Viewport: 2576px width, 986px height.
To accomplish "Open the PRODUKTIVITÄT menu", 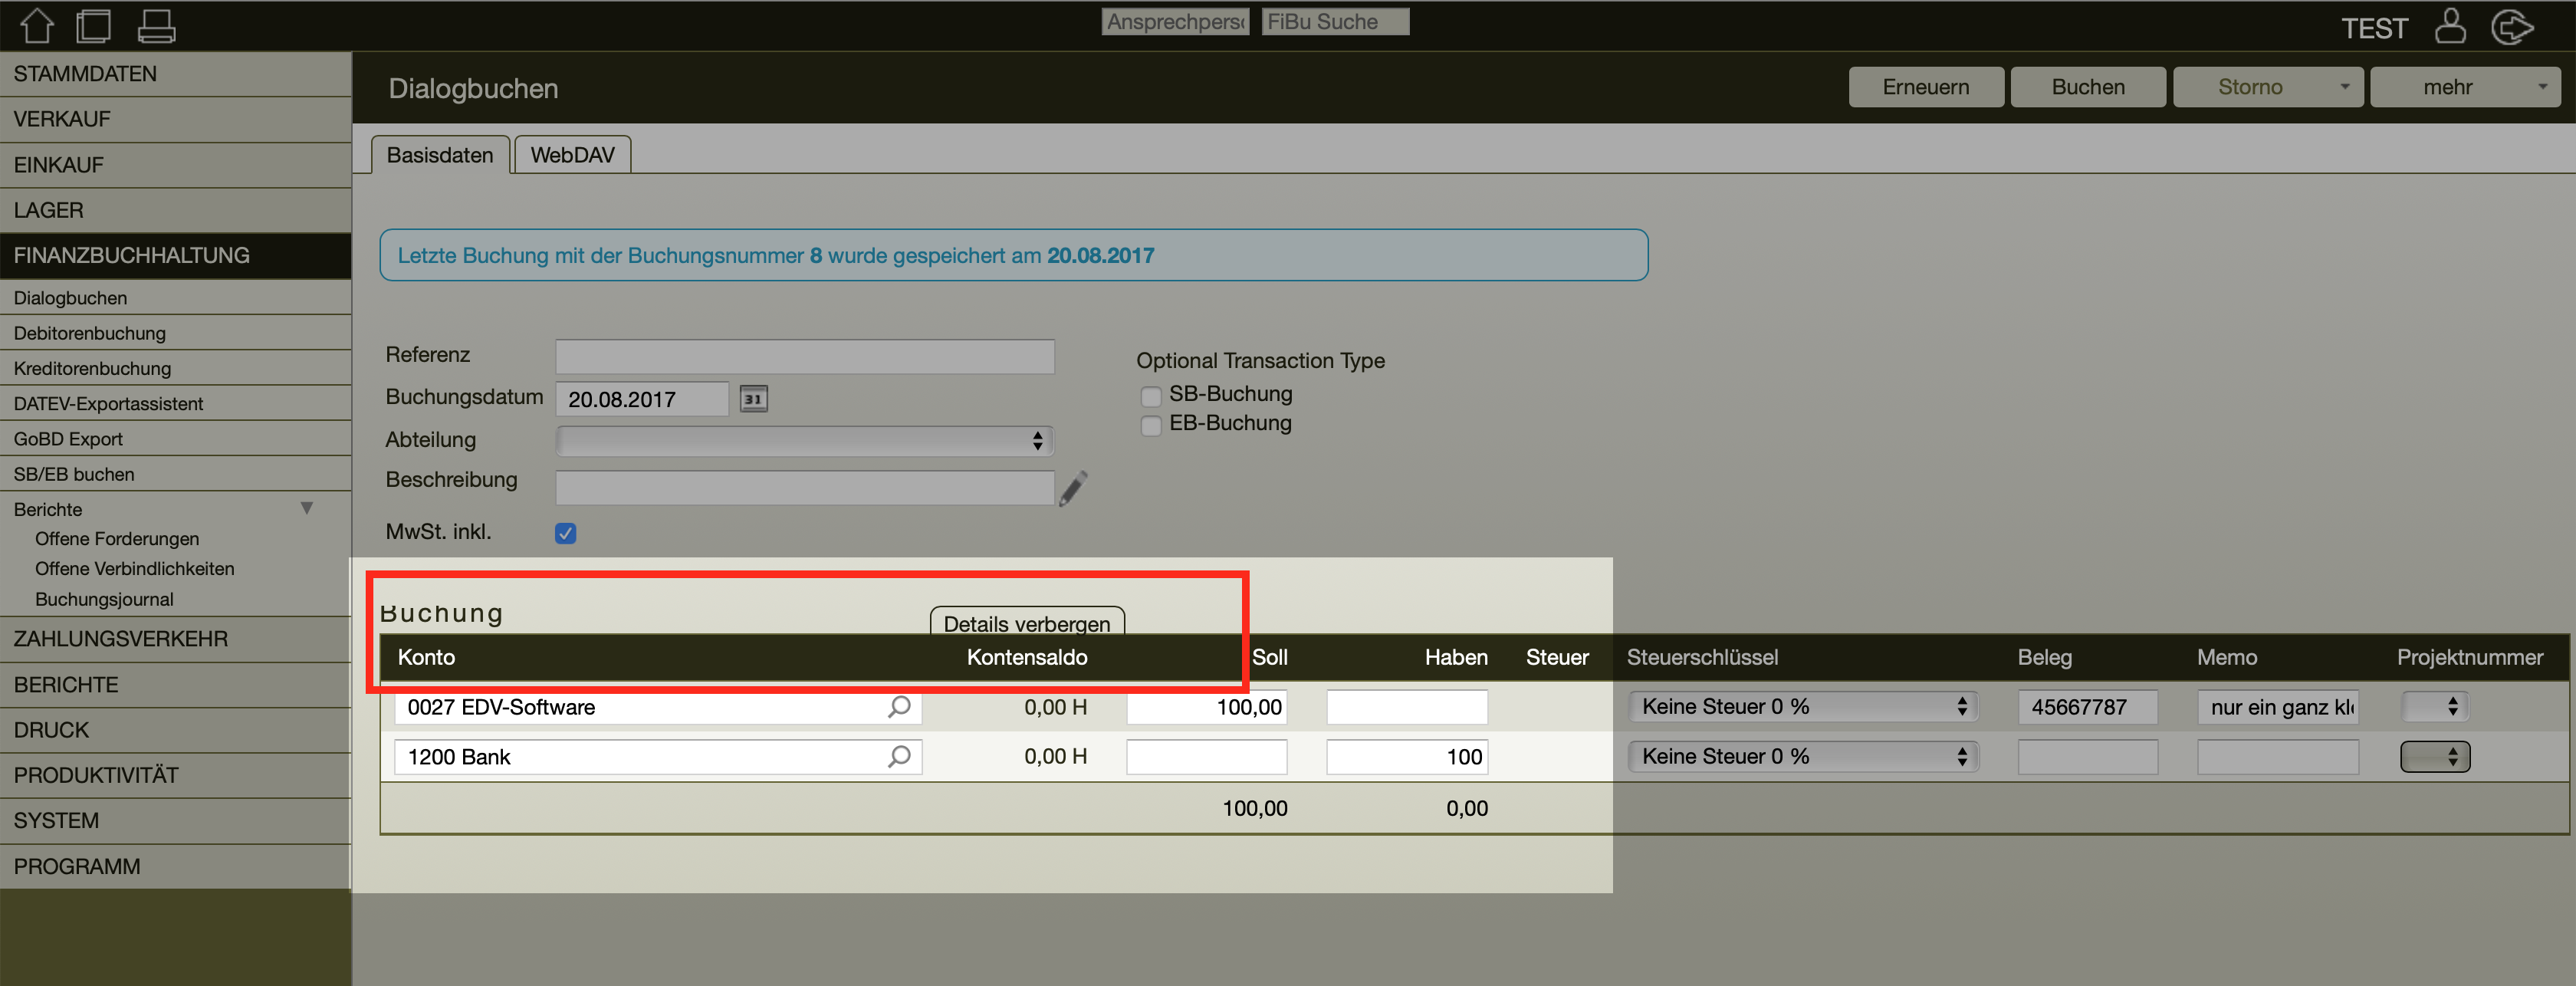I will point(175,775).
